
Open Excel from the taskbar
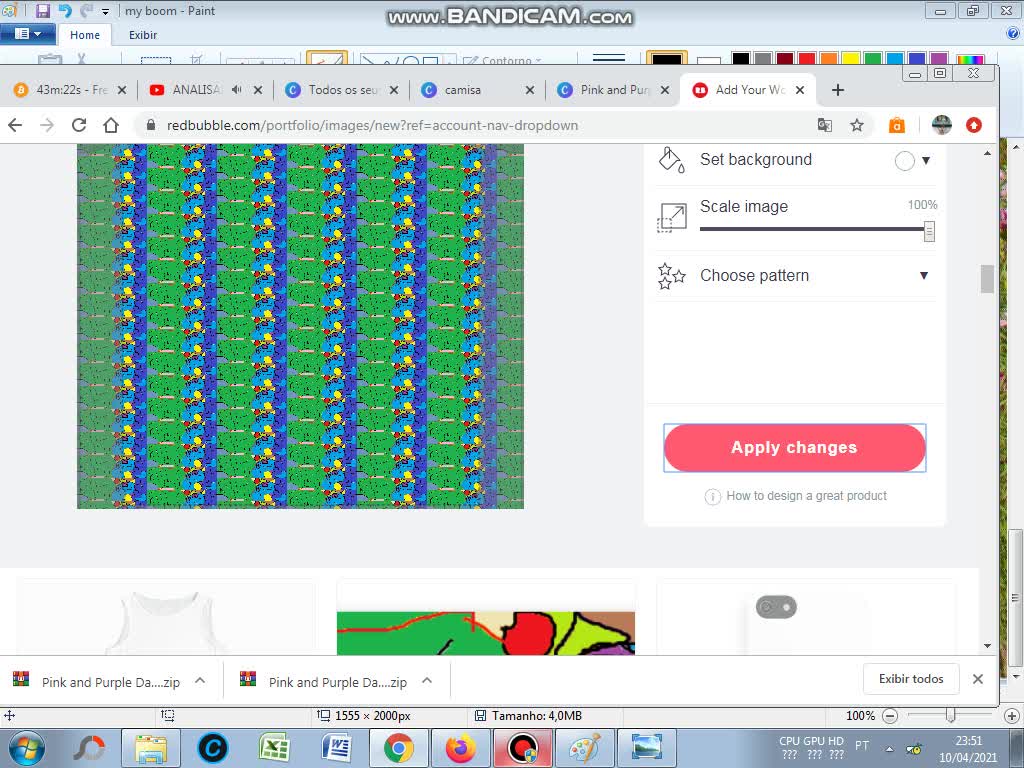(x=274, y=748)
